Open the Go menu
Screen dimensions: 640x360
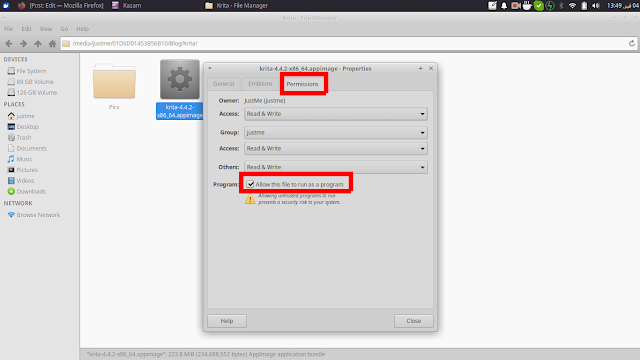(64, 29)
